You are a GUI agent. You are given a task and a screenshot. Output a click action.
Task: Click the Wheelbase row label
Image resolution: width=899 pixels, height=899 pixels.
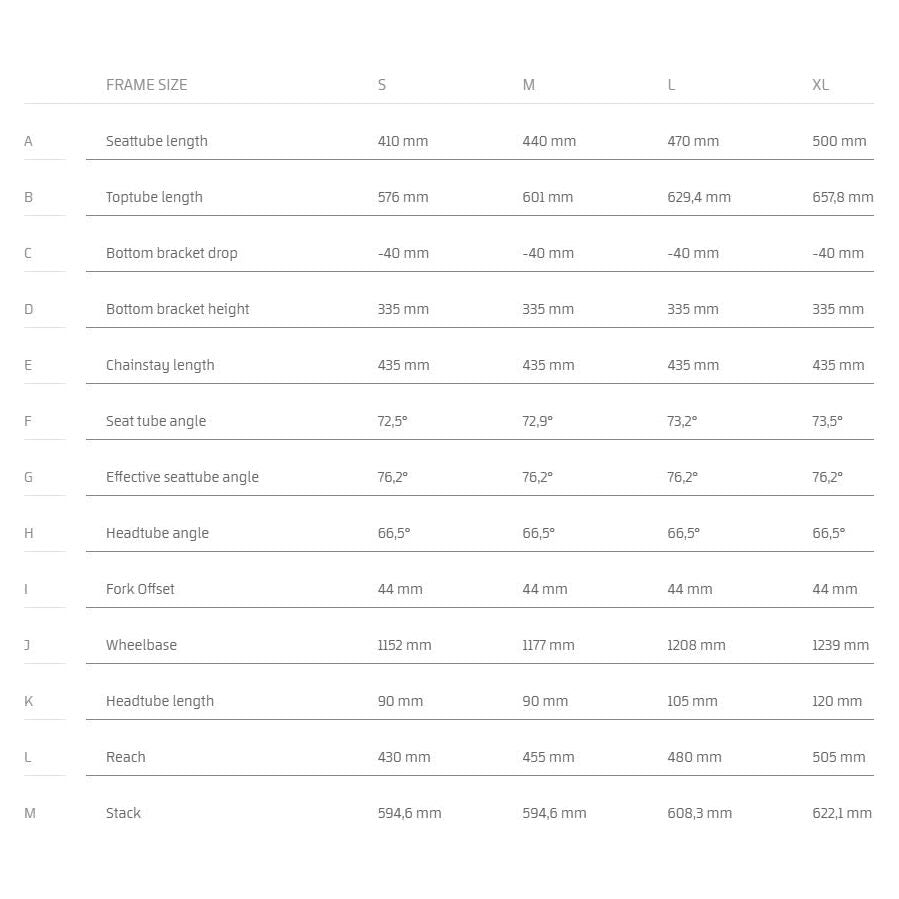[141, 645]
